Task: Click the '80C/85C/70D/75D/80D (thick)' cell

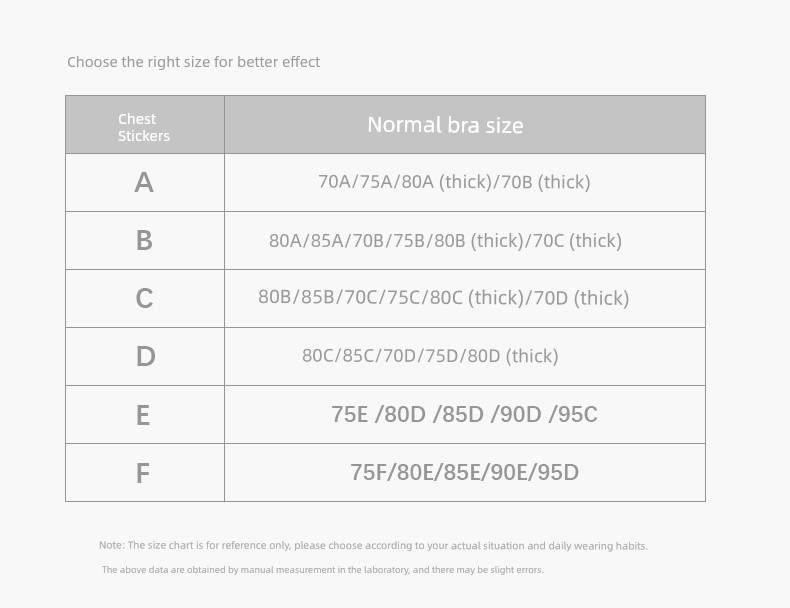Action: coord(465,356)
